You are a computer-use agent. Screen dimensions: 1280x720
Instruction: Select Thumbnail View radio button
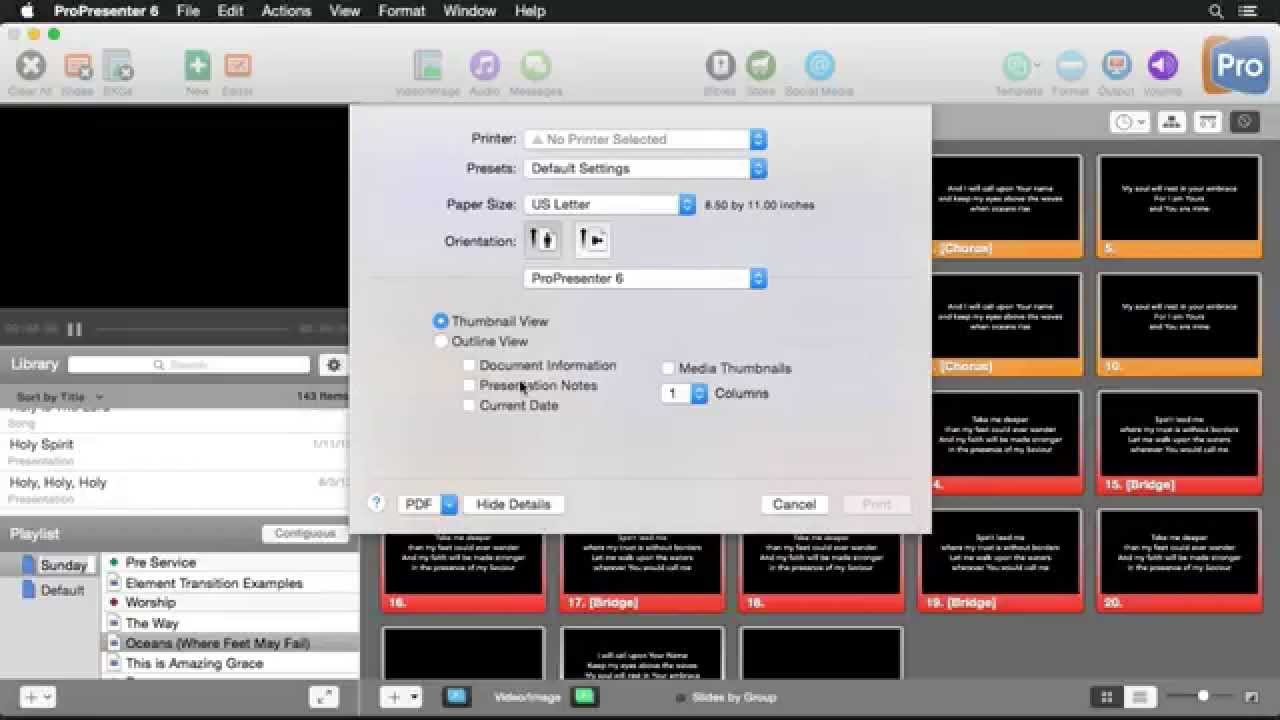click(x=440, y=321)
